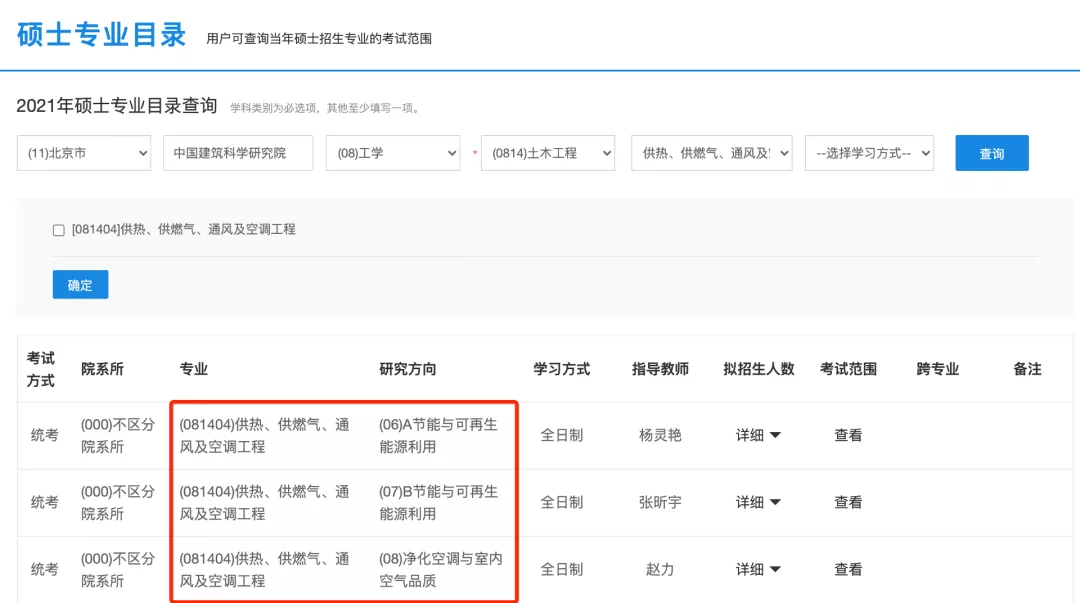Click the 指导教师 column header
The image size is (1080, 603).
(x=660, y=368)
